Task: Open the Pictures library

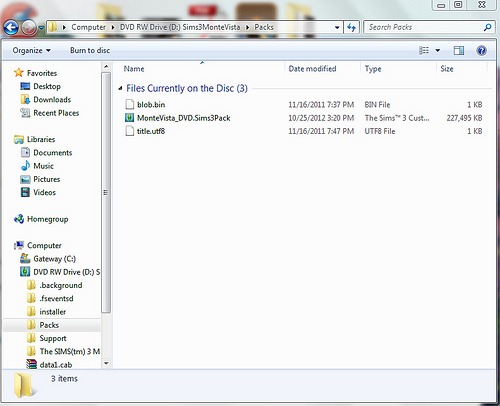Action: coord(47,179)
